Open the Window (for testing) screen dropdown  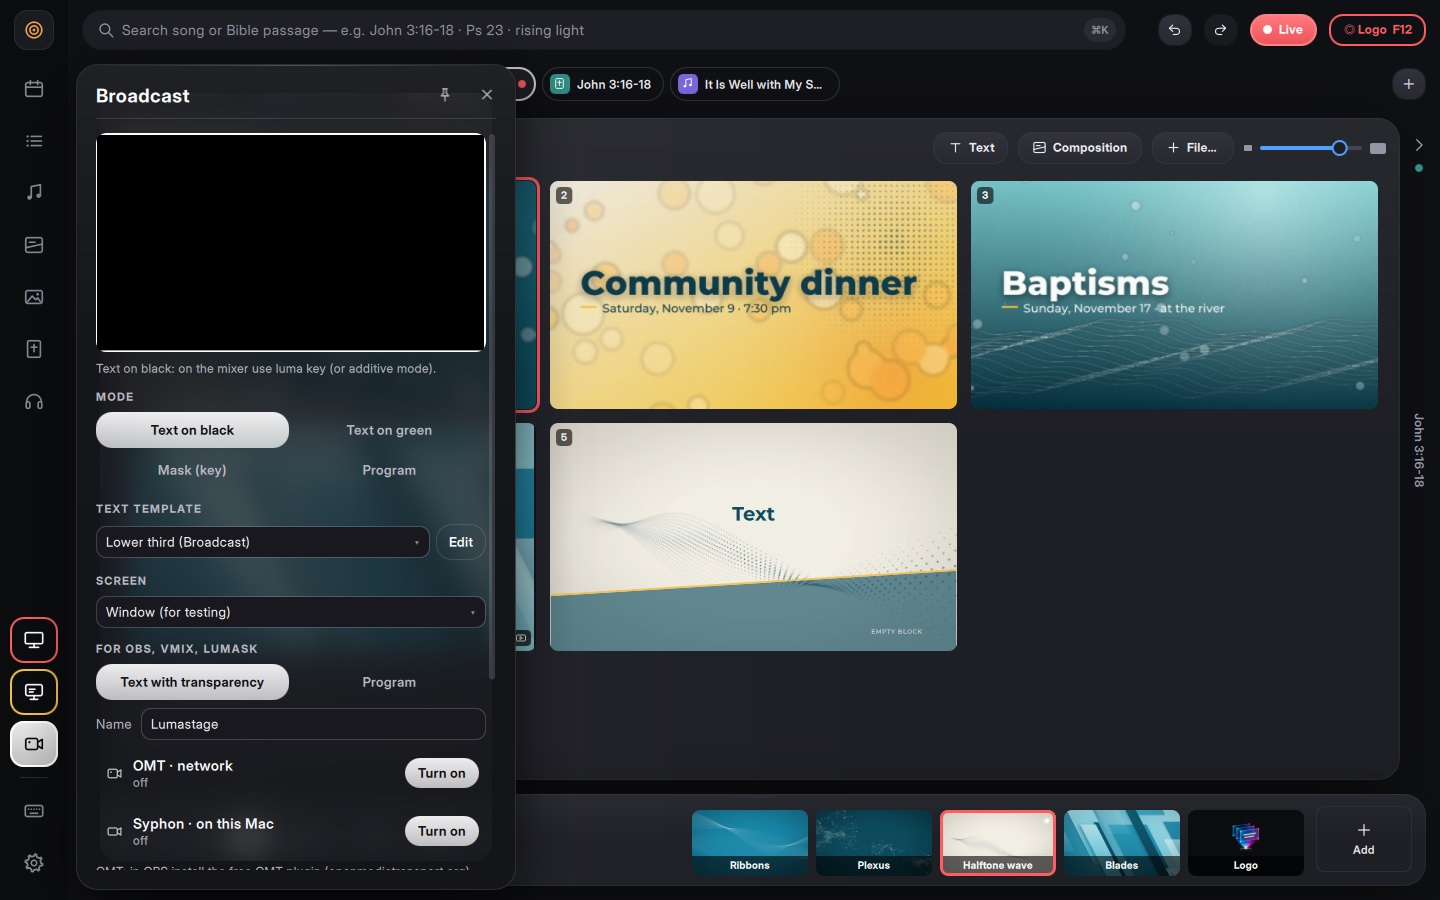click(291, 612)
